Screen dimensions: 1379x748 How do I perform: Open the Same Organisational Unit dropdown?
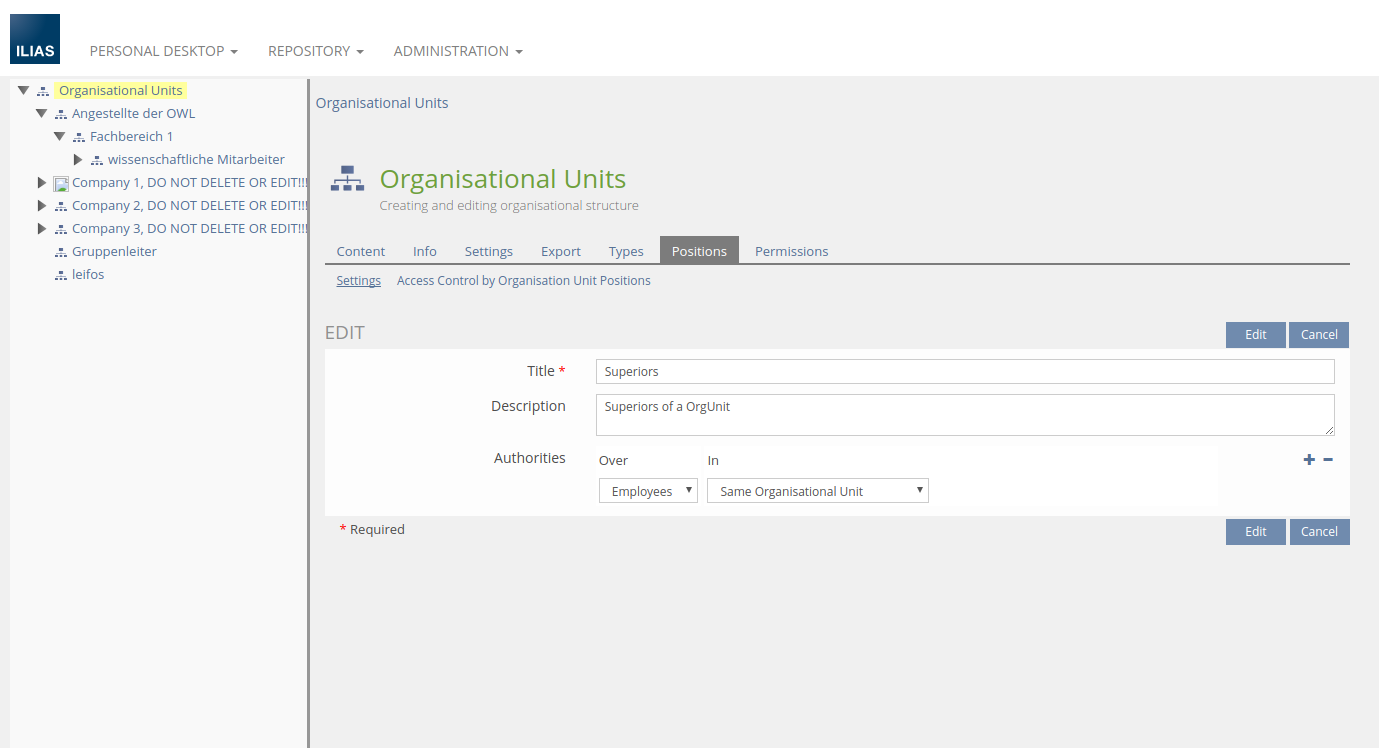pyautogui.click(x=817, y=491)
